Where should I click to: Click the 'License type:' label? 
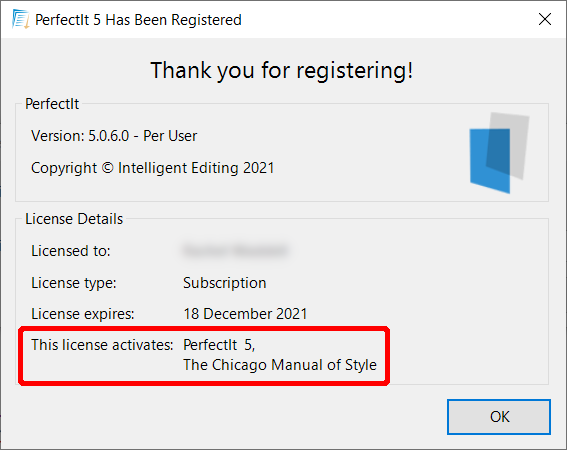[x=74, y=283]
